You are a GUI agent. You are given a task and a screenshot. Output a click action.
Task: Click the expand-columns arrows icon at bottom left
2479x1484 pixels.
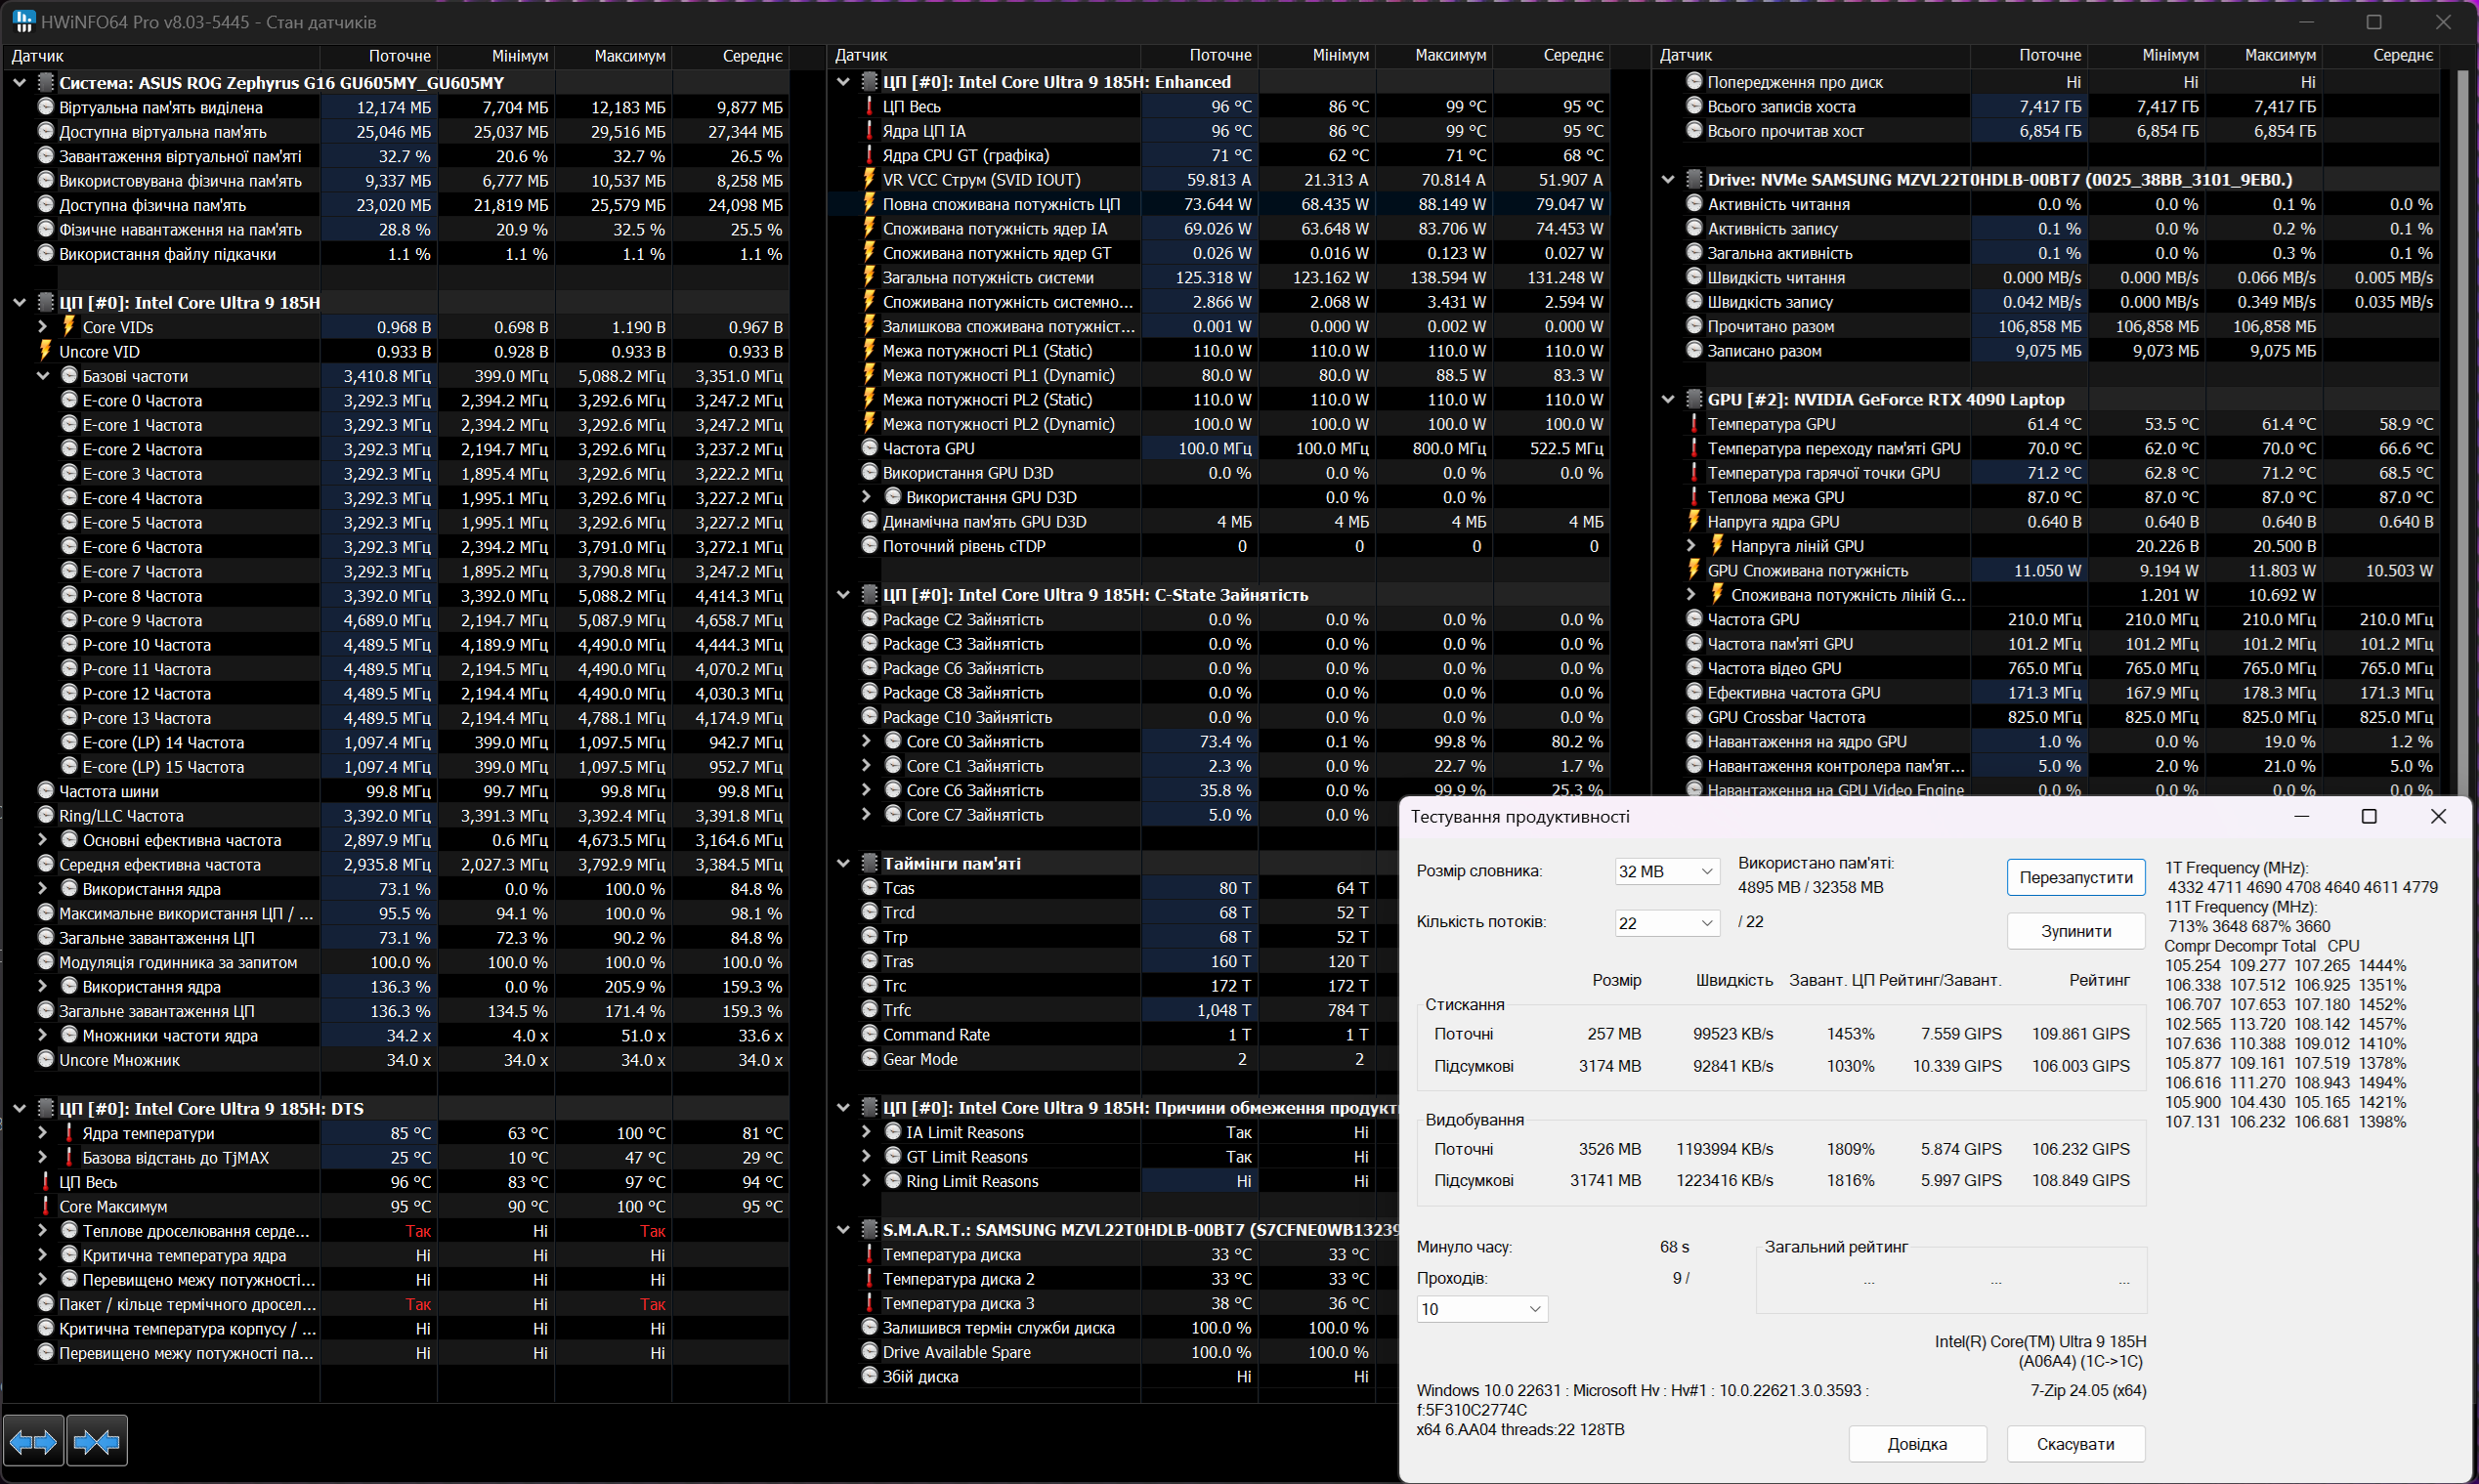click(x=33, y=1441)
